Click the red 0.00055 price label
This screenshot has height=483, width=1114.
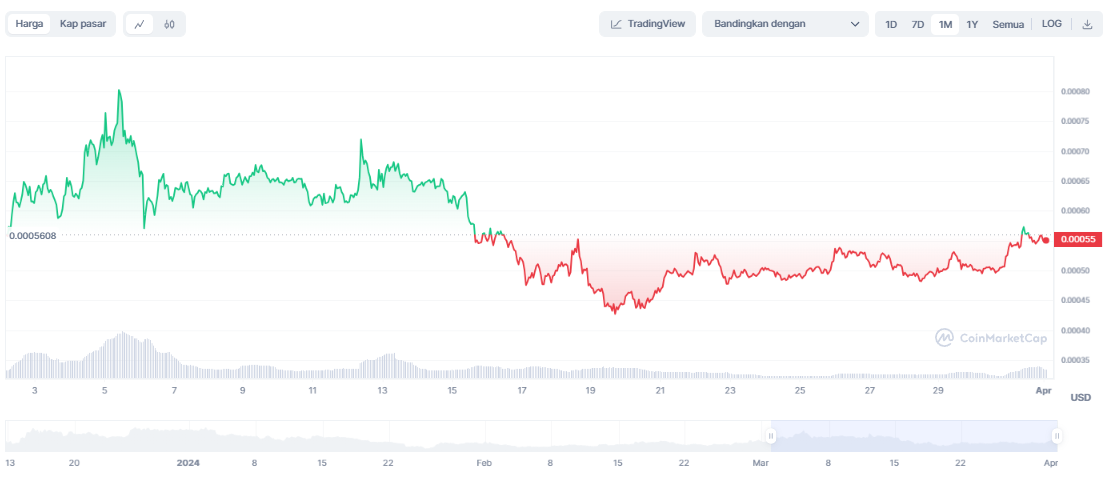pos(1079,239)
